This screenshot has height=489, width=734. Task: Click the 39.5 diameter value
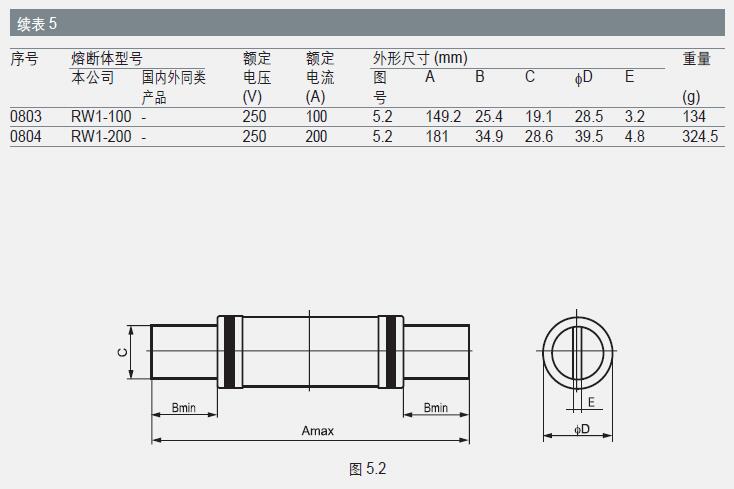[x=588, y=136]
